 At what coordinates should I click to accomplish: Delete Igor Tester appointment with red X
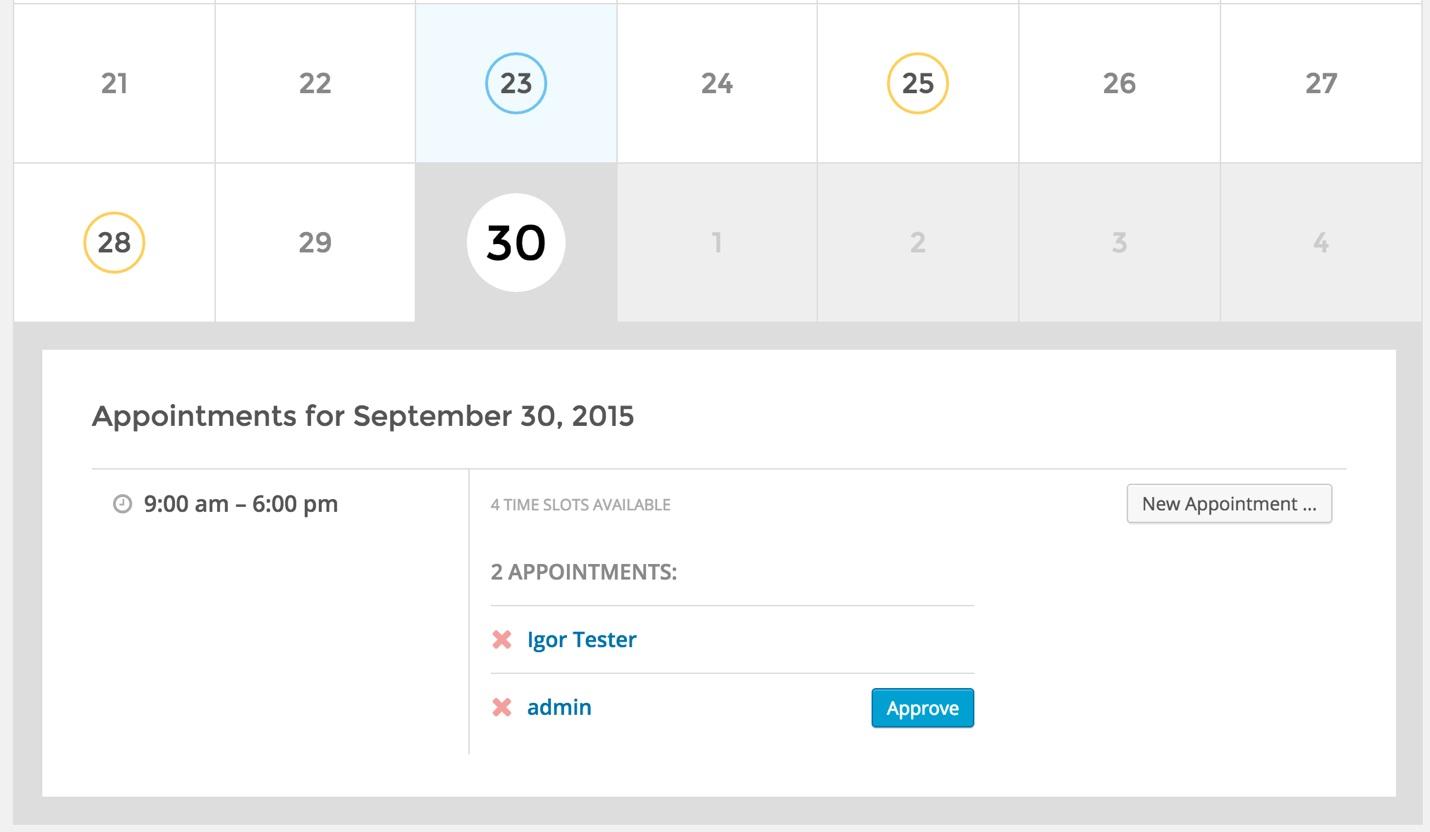502,640
